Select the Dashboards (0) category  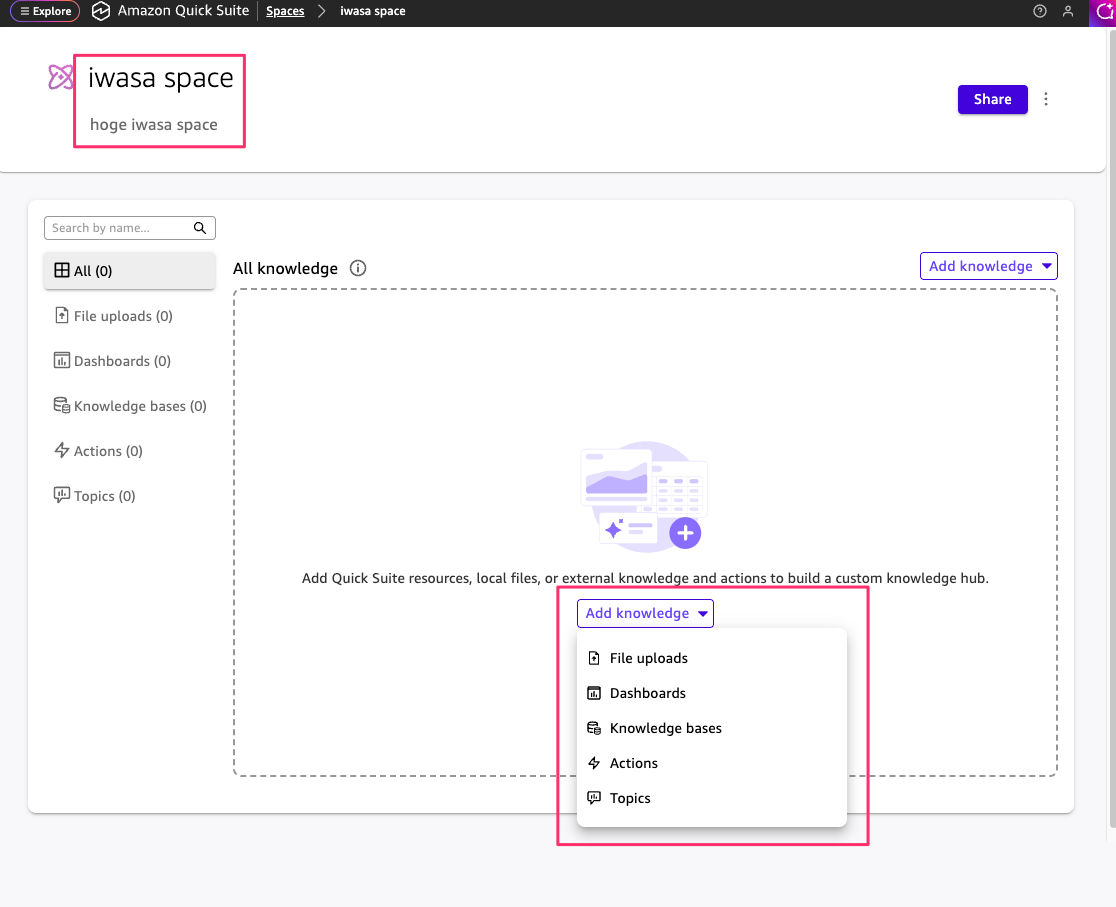pyautogui.click(x=130, y=361)
